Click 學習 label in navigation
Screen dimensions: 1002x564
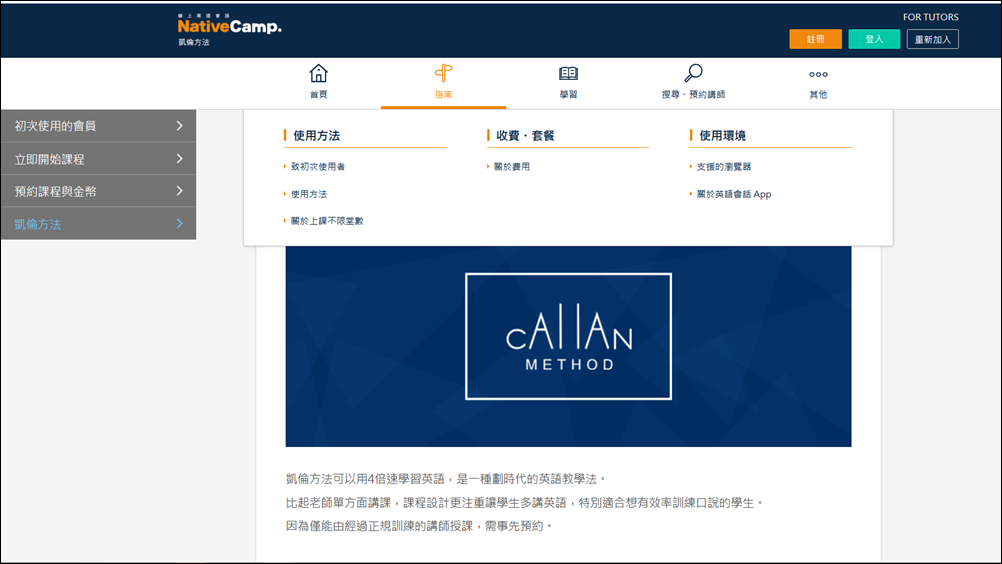point(568,95)
